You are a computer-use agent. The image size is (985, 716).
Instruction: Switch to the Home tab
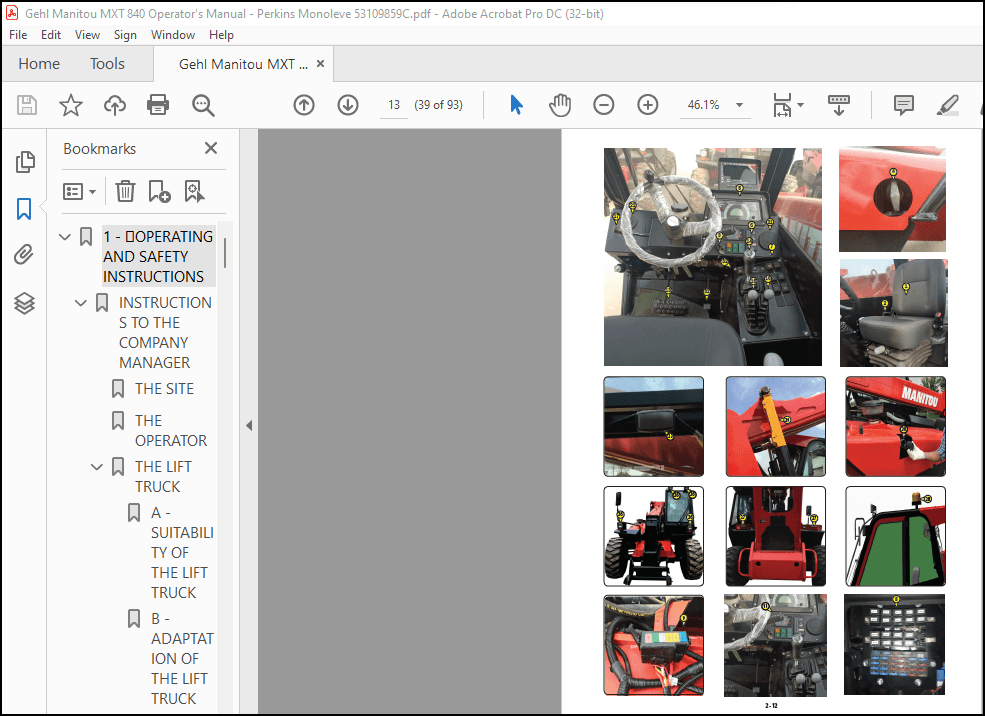39,63
